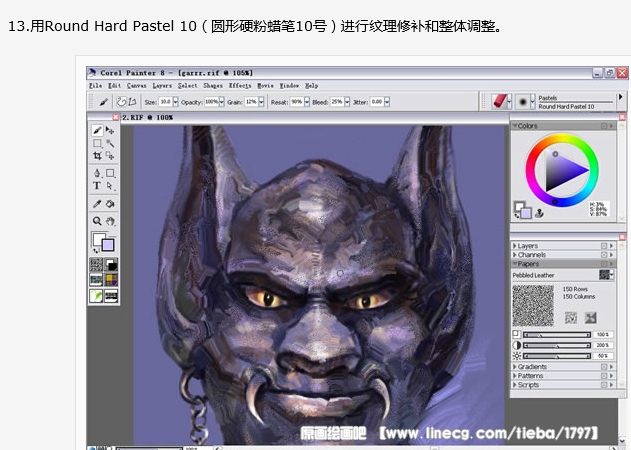Open the brush selector bar flyout arrow
The image size is (631, 450).
click(x=621, y=97)
